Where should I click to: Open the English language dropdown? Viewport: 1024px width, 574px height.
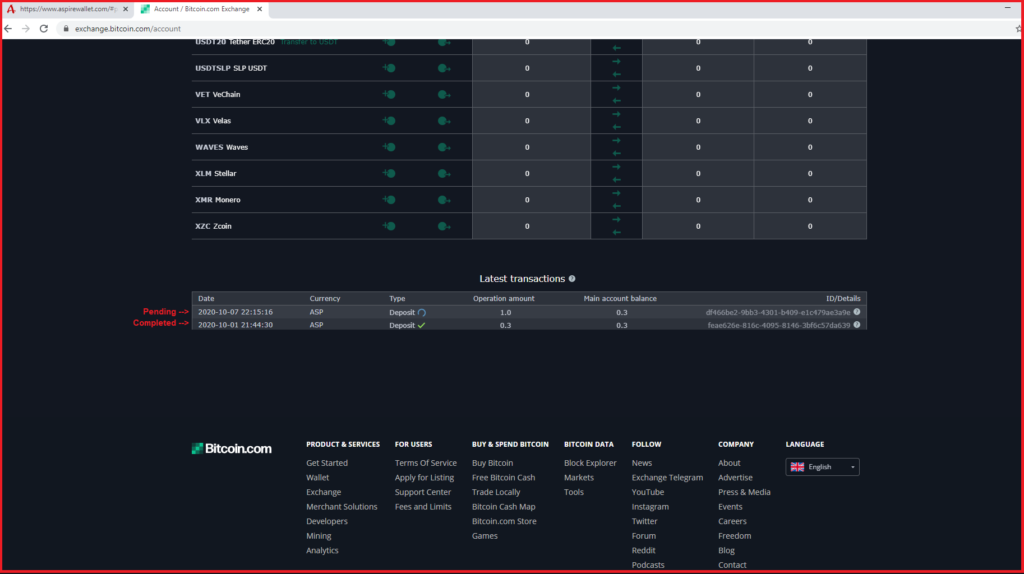click(822, 467)
